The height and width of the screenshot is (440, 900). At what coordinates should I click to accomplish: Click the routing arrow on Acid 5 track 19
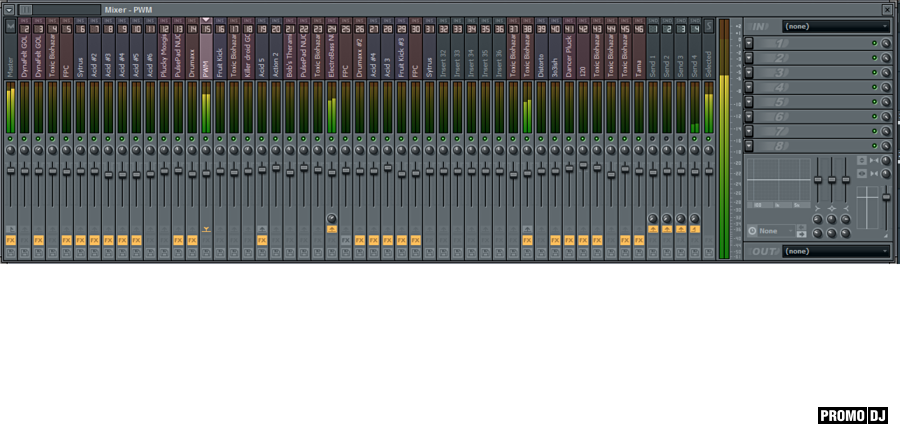point(262,229)
